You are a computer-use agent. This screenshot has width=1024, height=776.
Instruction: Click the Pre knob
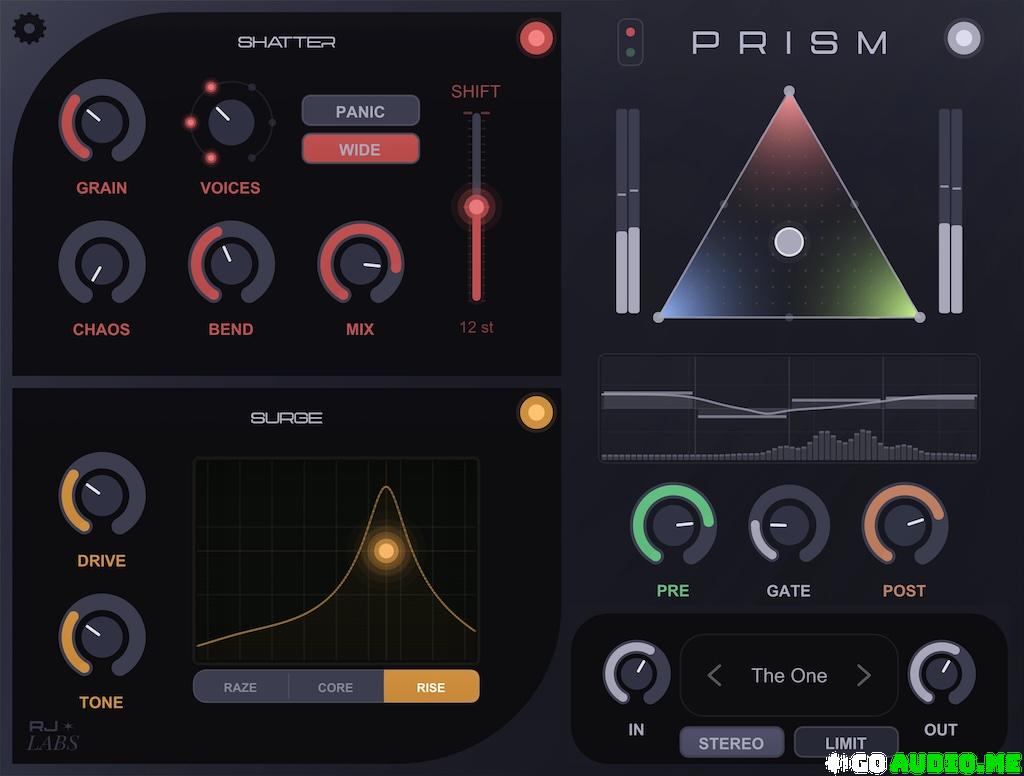673,525
